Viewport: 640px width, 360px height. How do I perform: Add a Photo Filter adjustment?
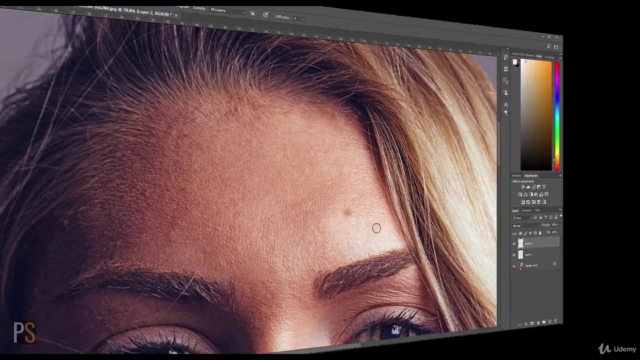(536, 194)
